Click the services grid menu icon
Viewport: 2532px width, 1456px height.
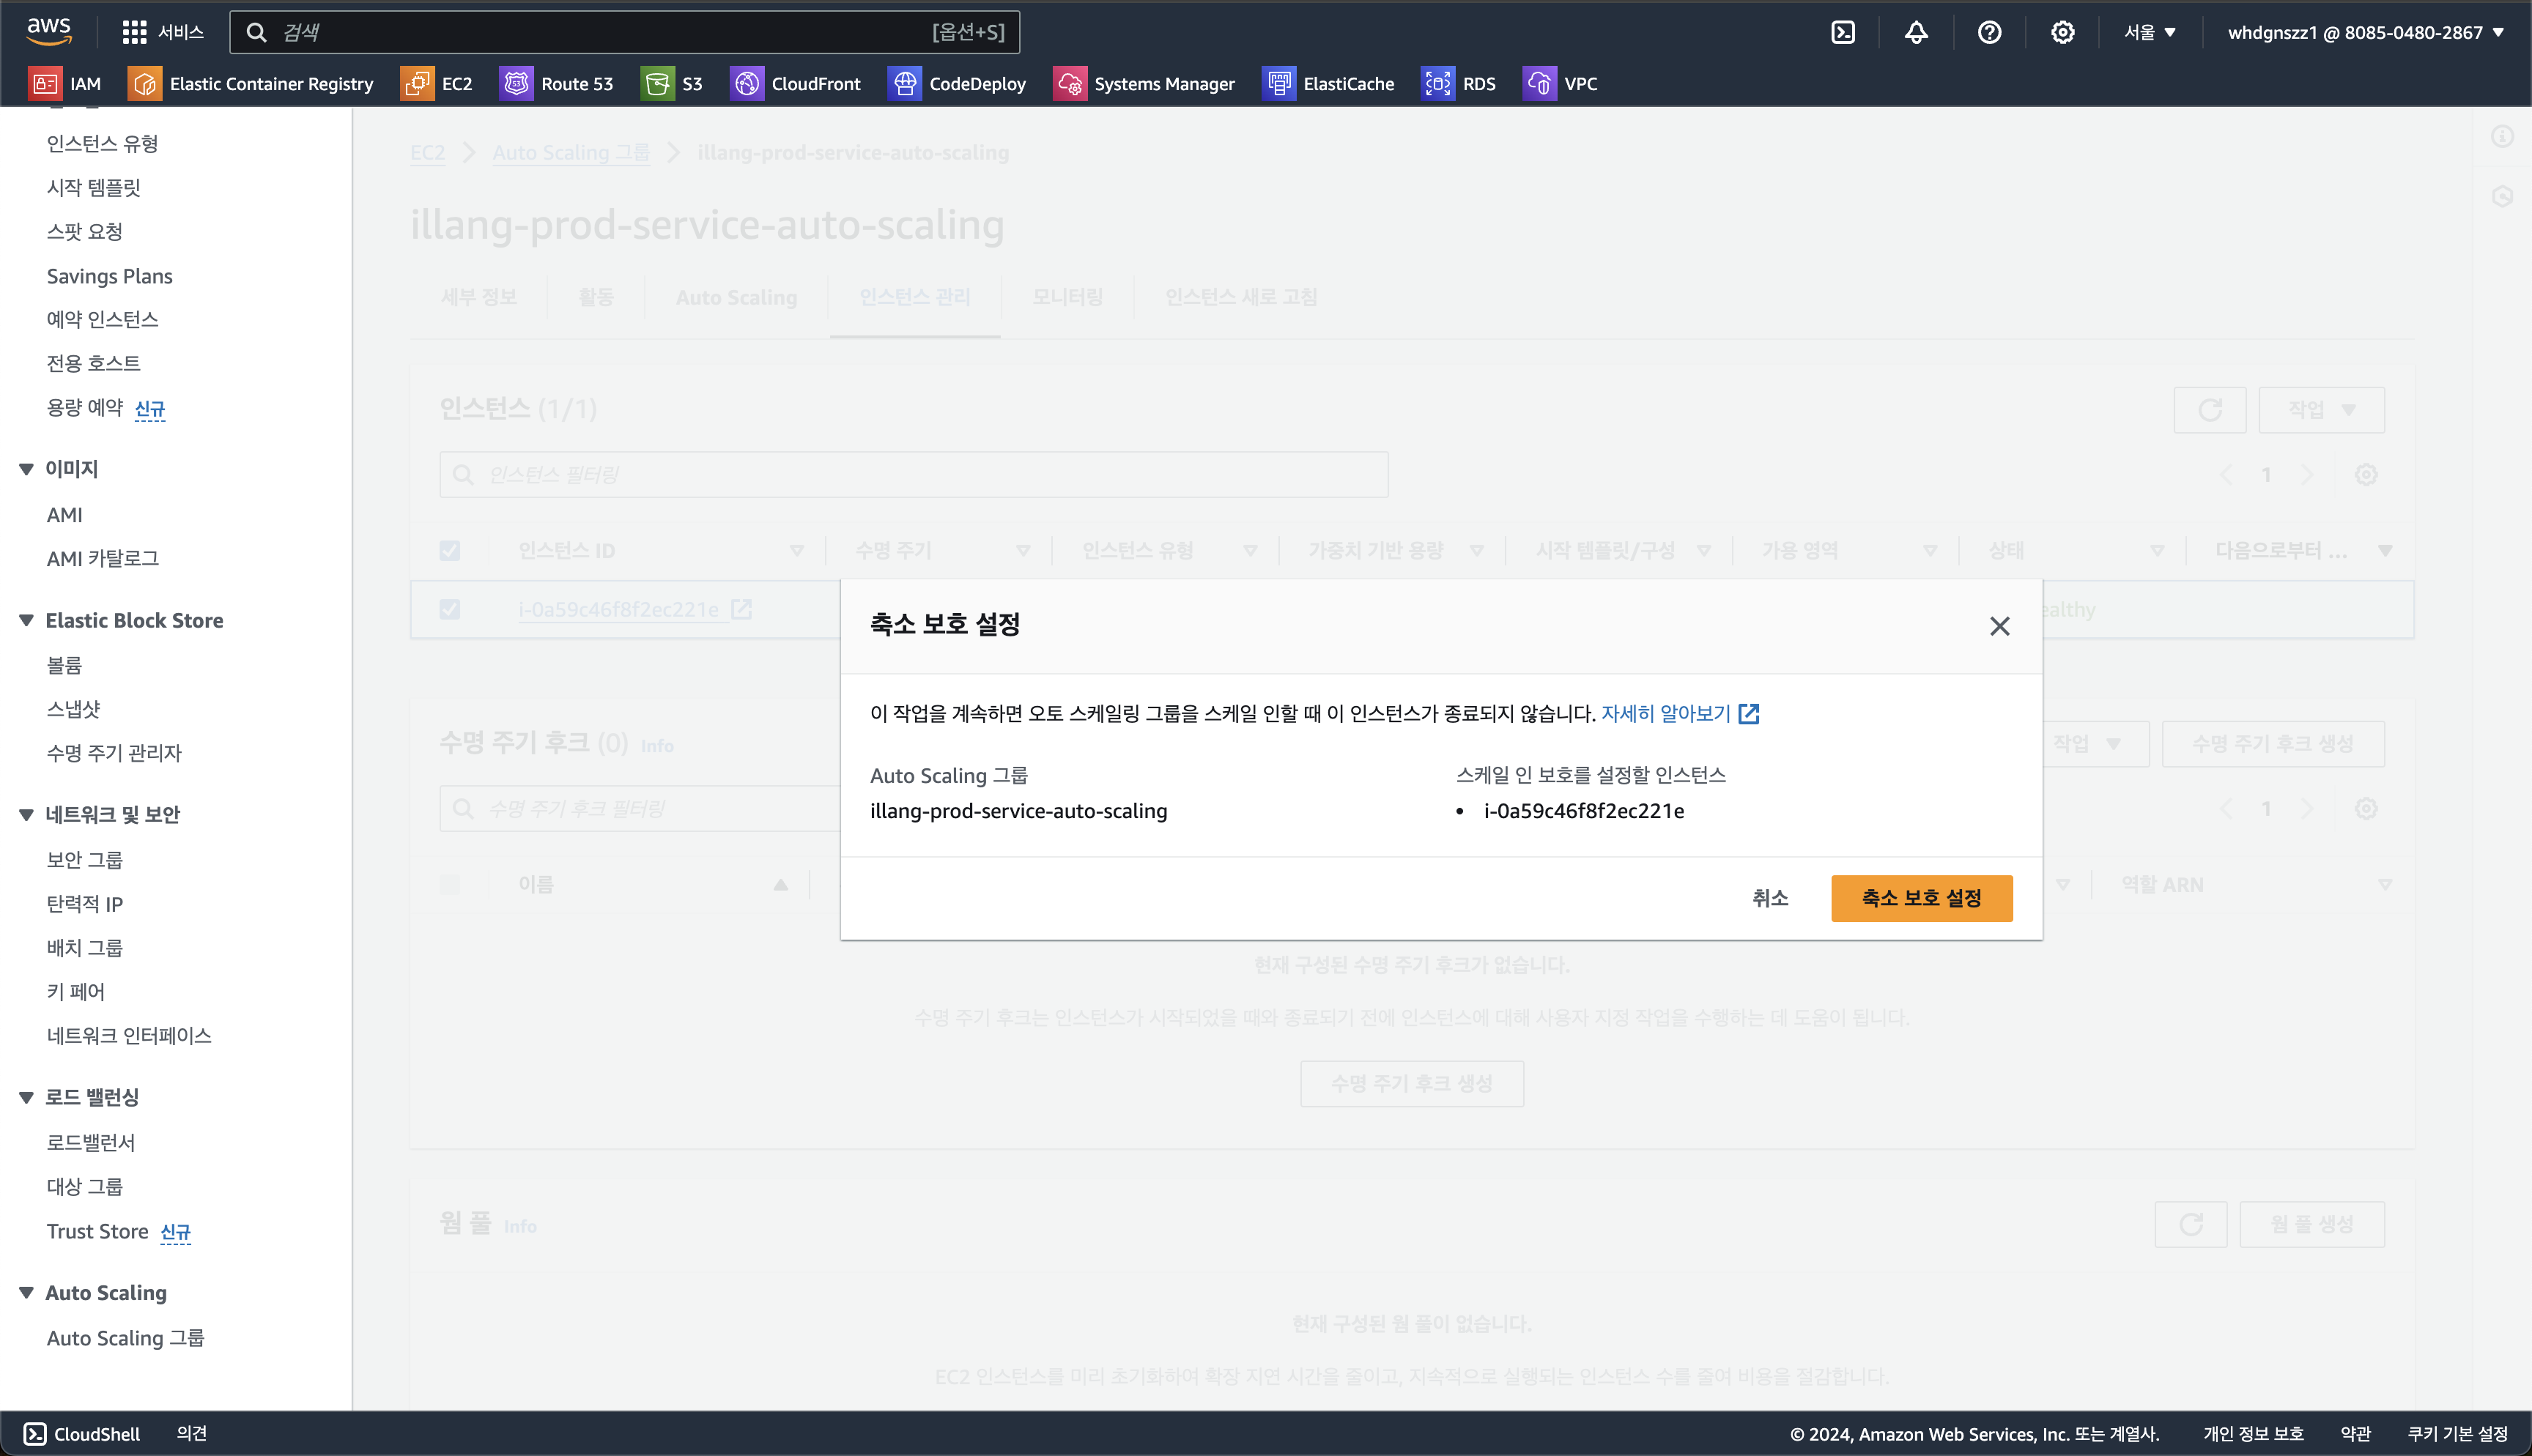(134, 32)
